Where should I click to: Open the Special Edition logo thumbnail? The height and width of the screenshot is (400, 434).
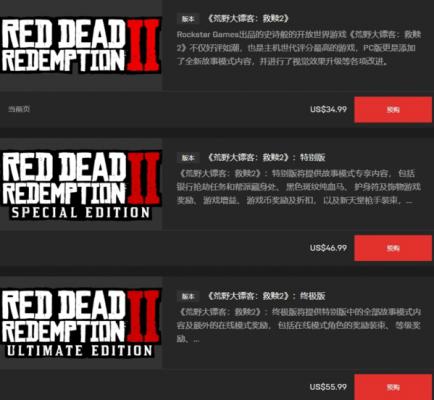[81, 184]
